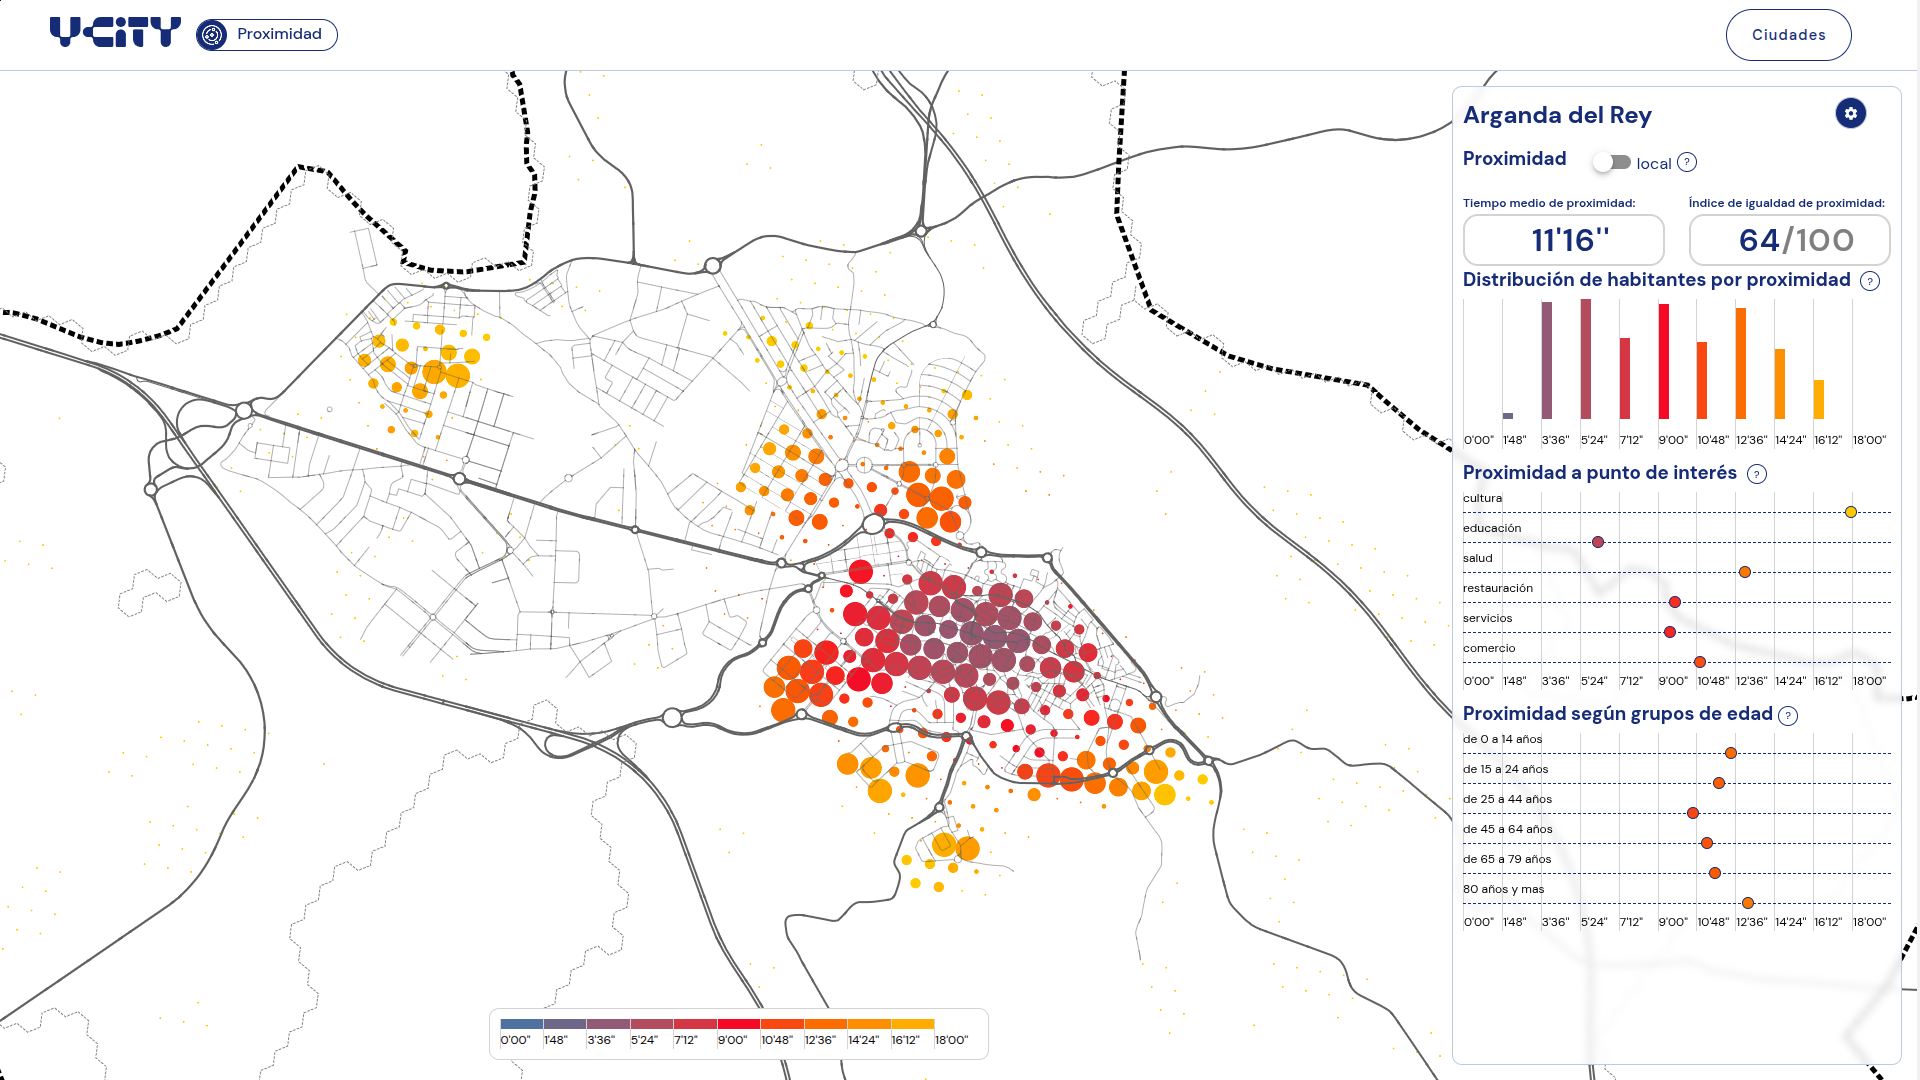Open the settings gear icon
The width and height of the screenshot is (1920, 1080).
tap(1850, 113)
